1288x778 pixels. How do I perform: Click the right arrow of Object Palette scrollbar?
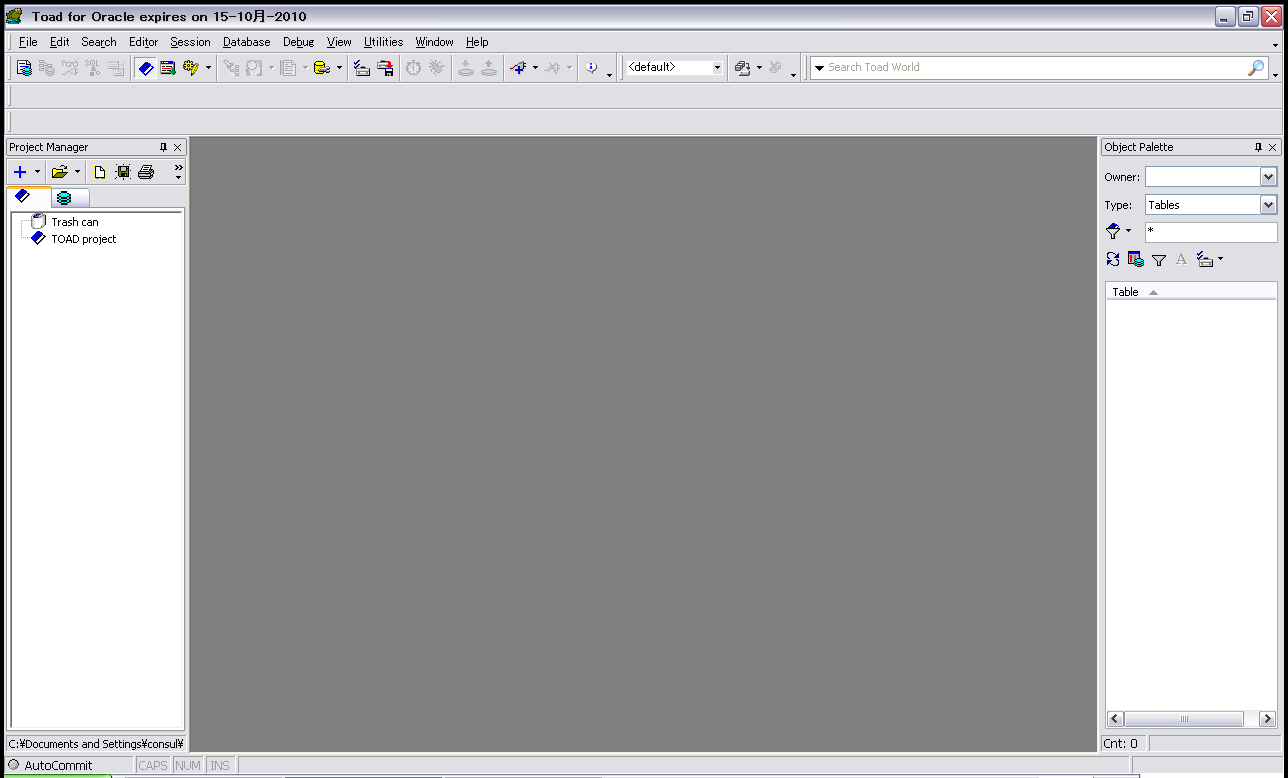coord(1267,719)
